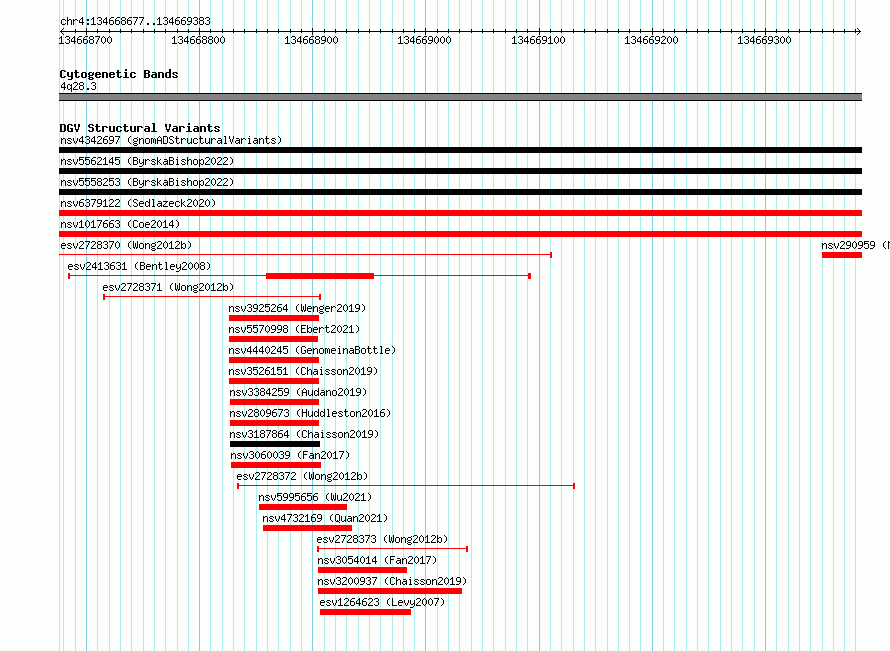Click the chr4:134668677..134669383 region label

(135, 21)
